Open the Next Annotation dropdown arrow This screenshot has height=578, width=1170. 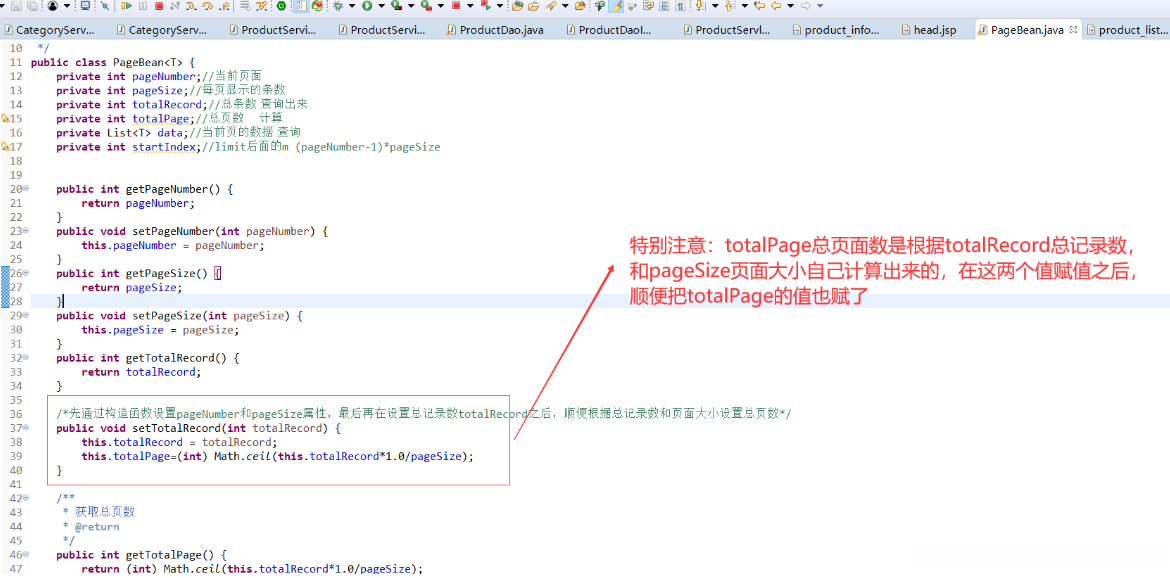[x=715, y=6]
